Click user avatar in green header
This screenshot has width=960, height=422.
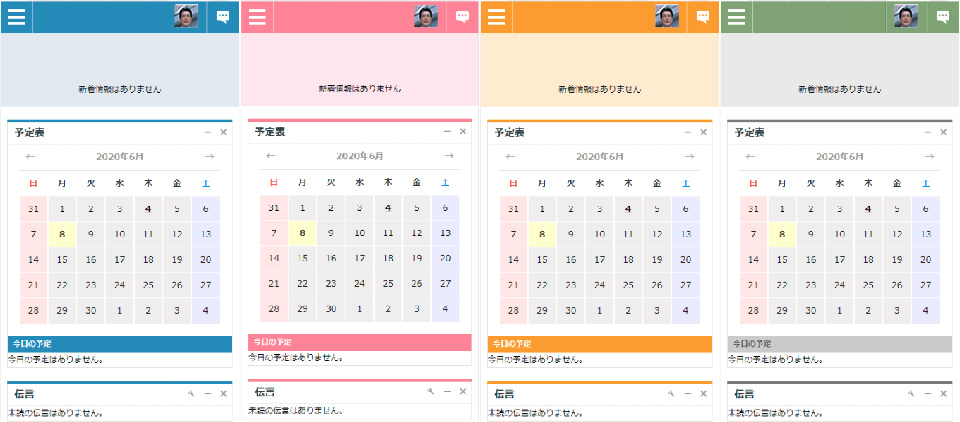coord(906,16)
